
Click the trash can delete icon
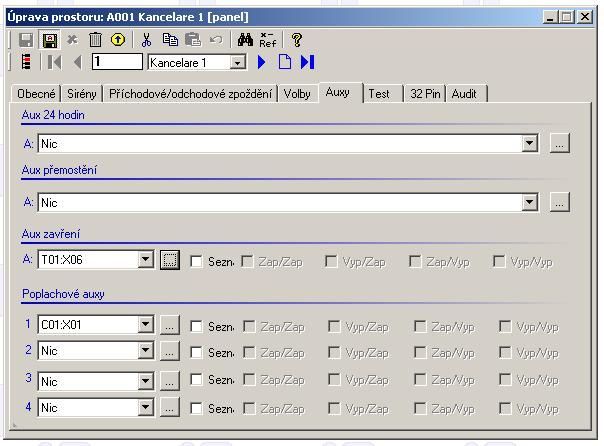click(96, 40)
